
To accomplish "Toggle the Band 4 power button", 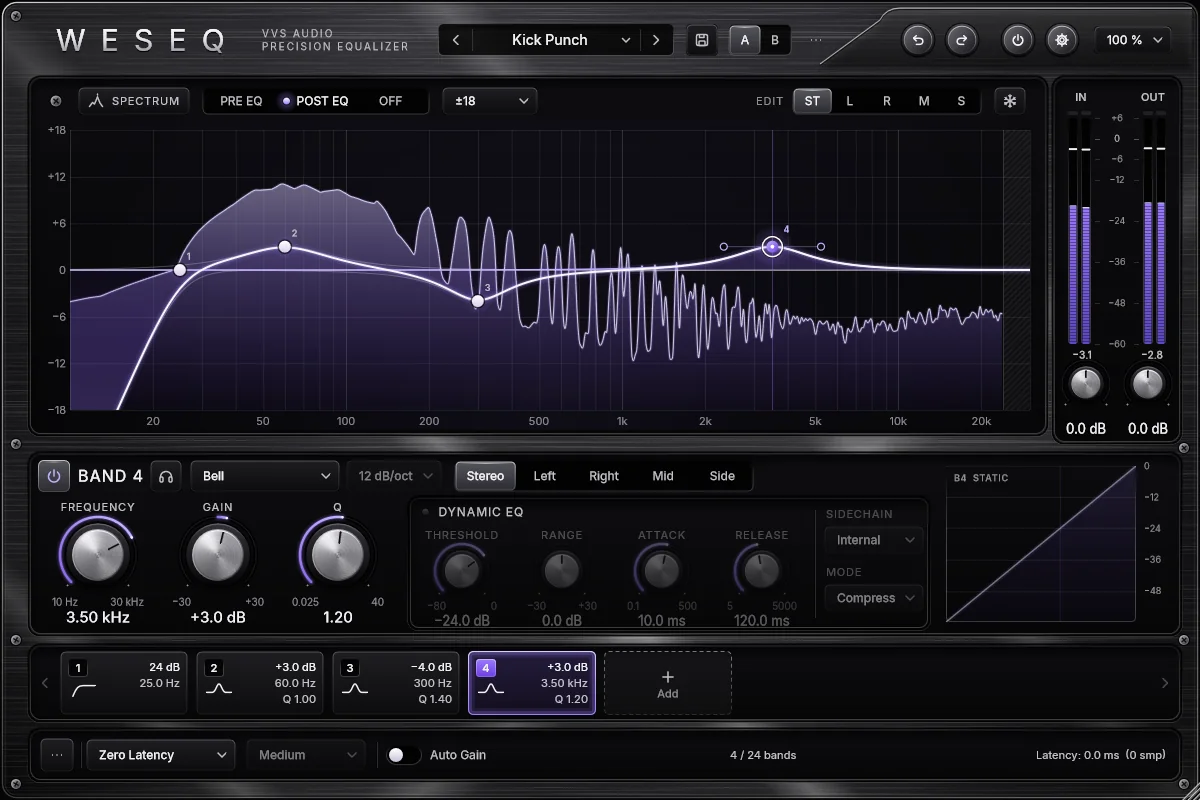I will pos(54,476).
